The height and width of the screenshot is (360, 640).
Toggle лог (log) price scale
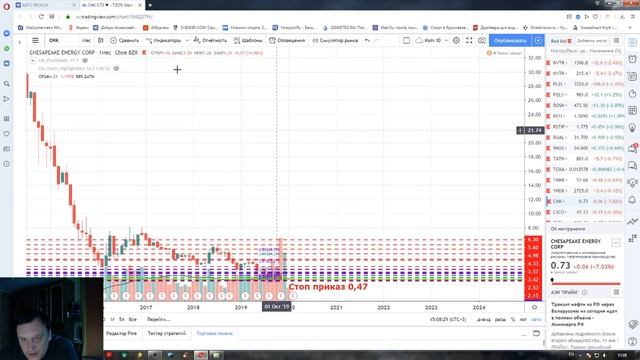[524, 320]
